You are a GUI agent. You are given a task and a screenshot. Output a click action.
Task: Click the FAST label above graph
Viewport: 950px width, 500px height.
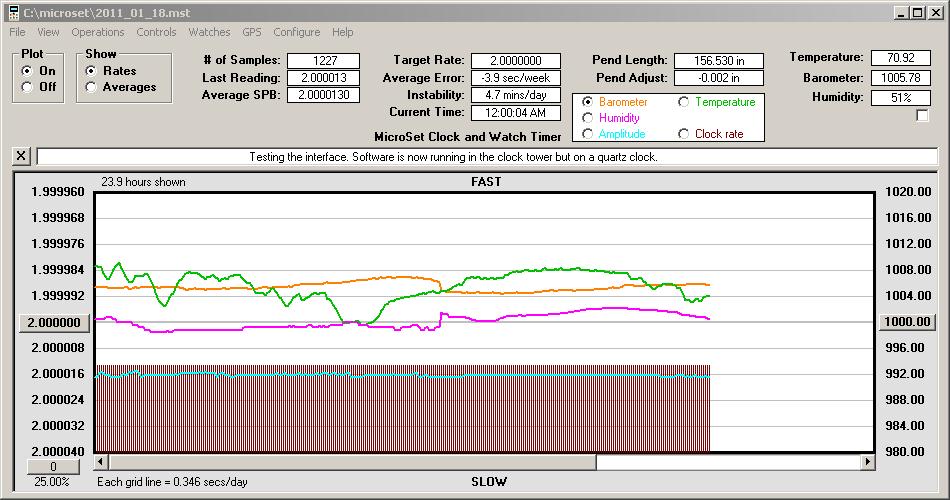tap(486, 182)
